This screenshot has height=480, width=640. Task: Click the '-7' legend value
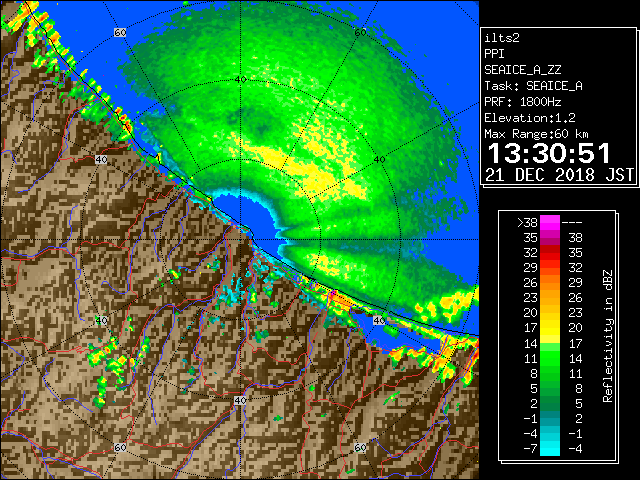(x=530, y=448)
